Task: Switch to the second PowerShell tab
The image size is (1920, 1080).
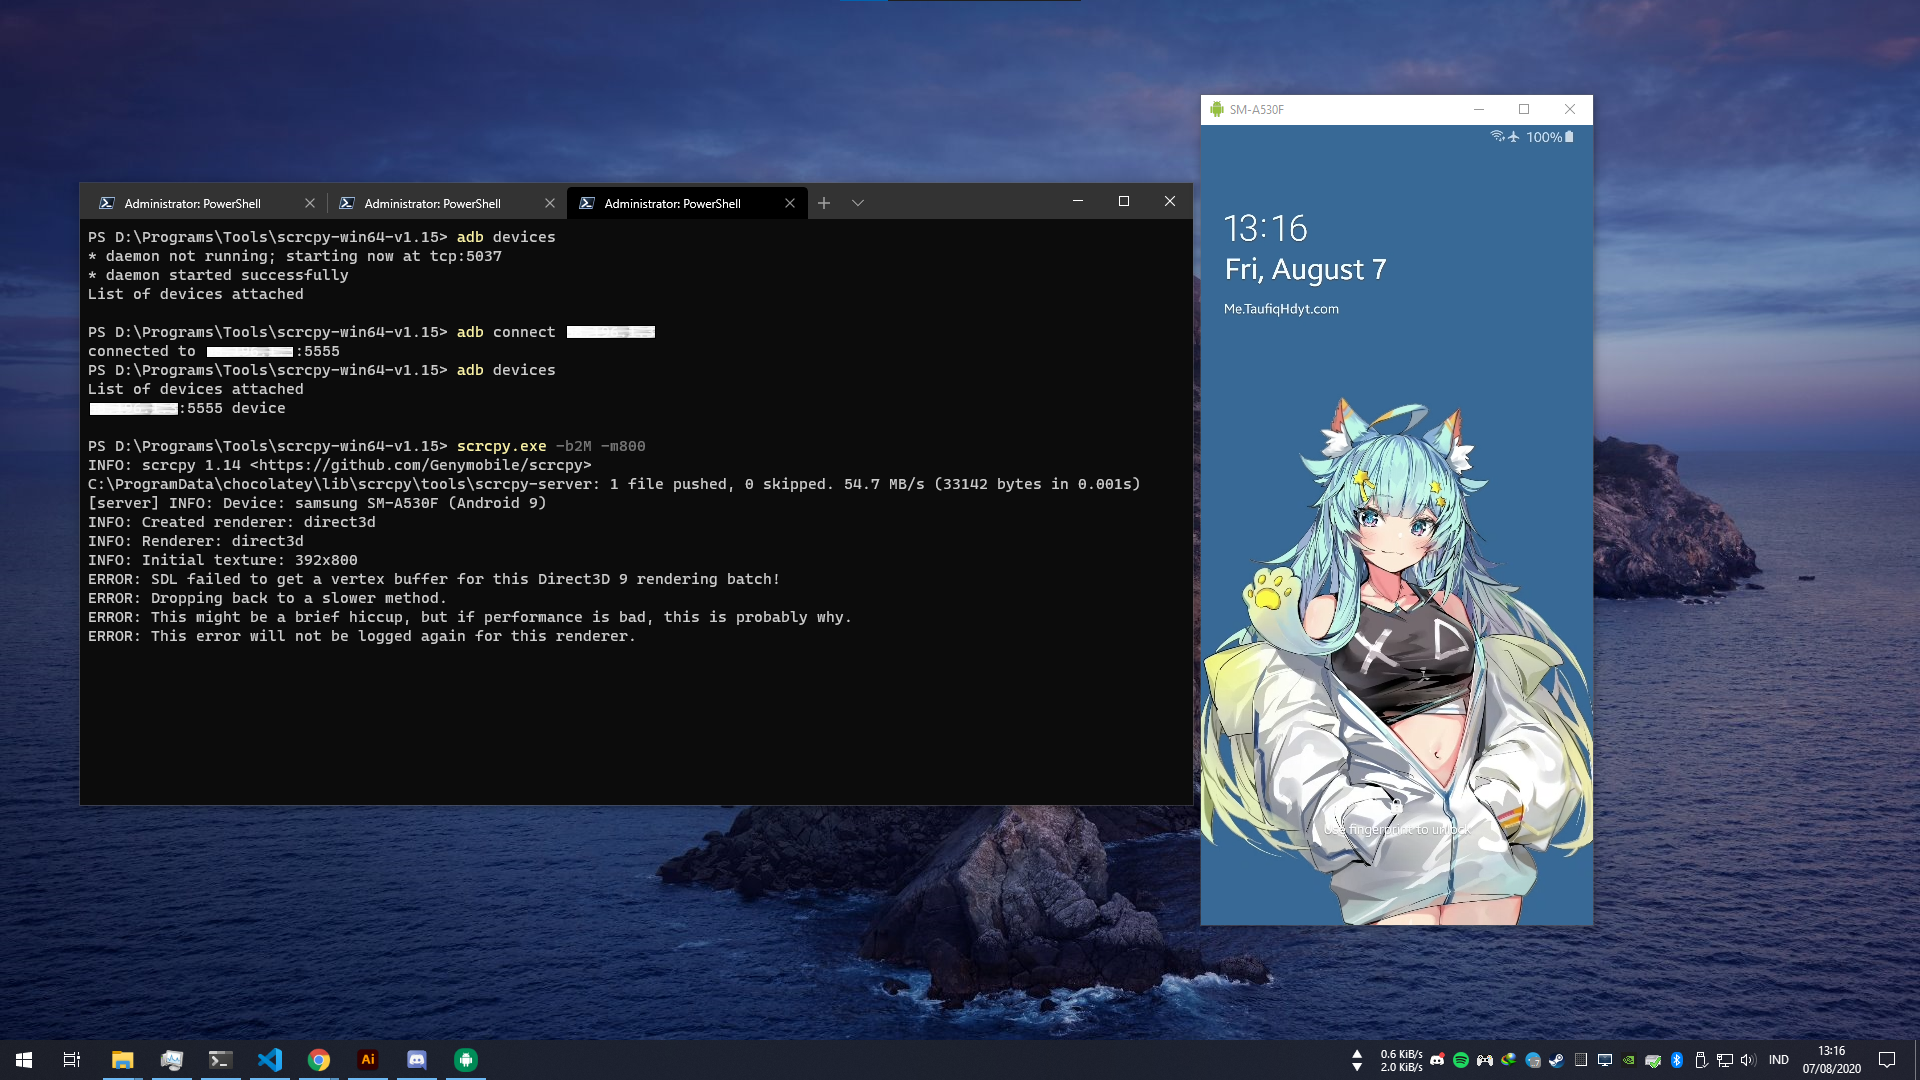Action: tap(433, 203)
